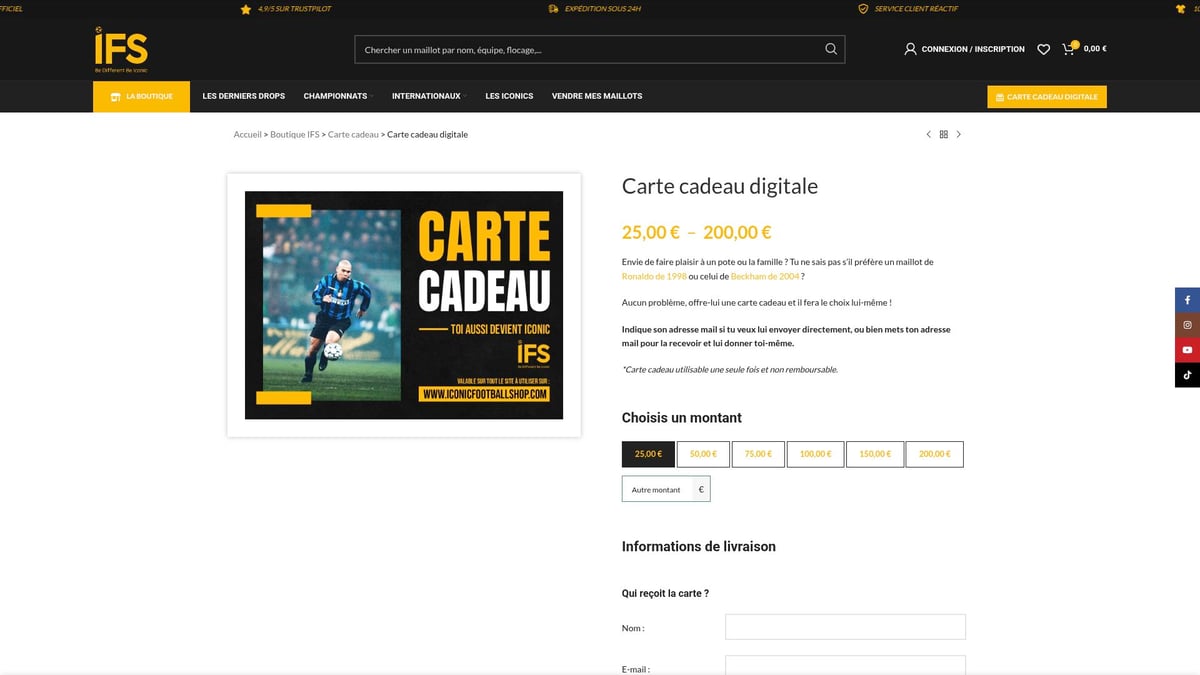Click the user account icon
The width and height of the screenshot is (1200, 675).
pyautogui.click(x=910, y=49)
